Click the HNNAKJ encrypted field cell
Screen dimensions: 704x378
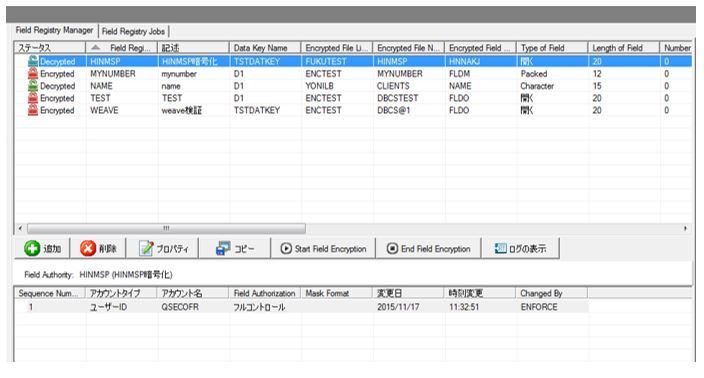(464, 62)
